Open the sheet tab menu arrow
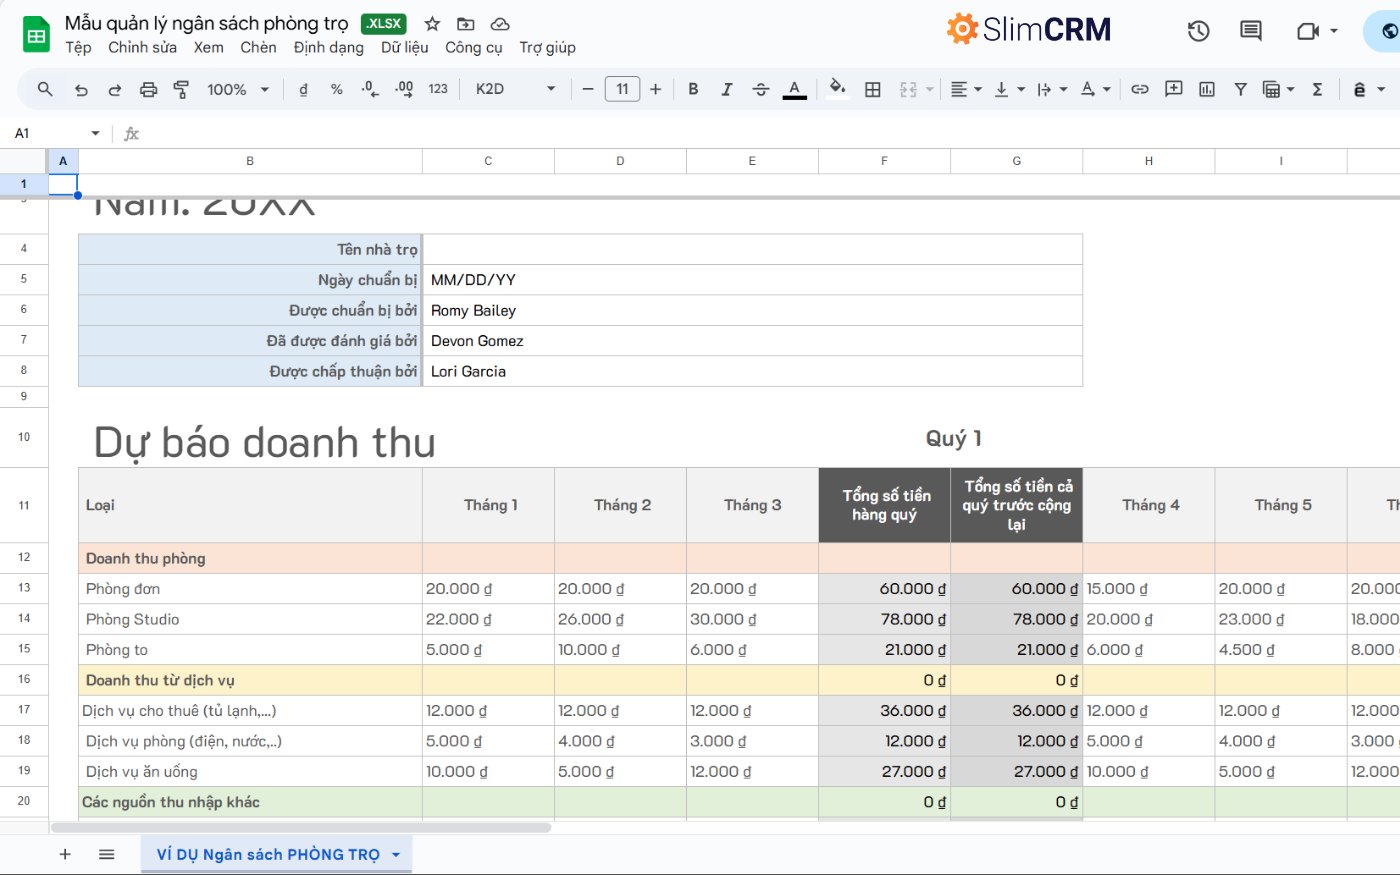This screenshot has height=875, width=1400. pyautogui.click(x=396, y=854)
